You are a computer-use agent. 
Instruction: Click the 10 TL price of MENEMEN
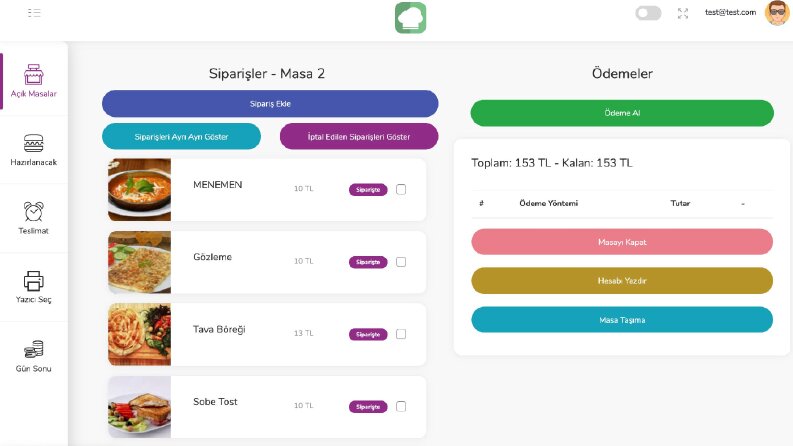[x=303, y=189]
